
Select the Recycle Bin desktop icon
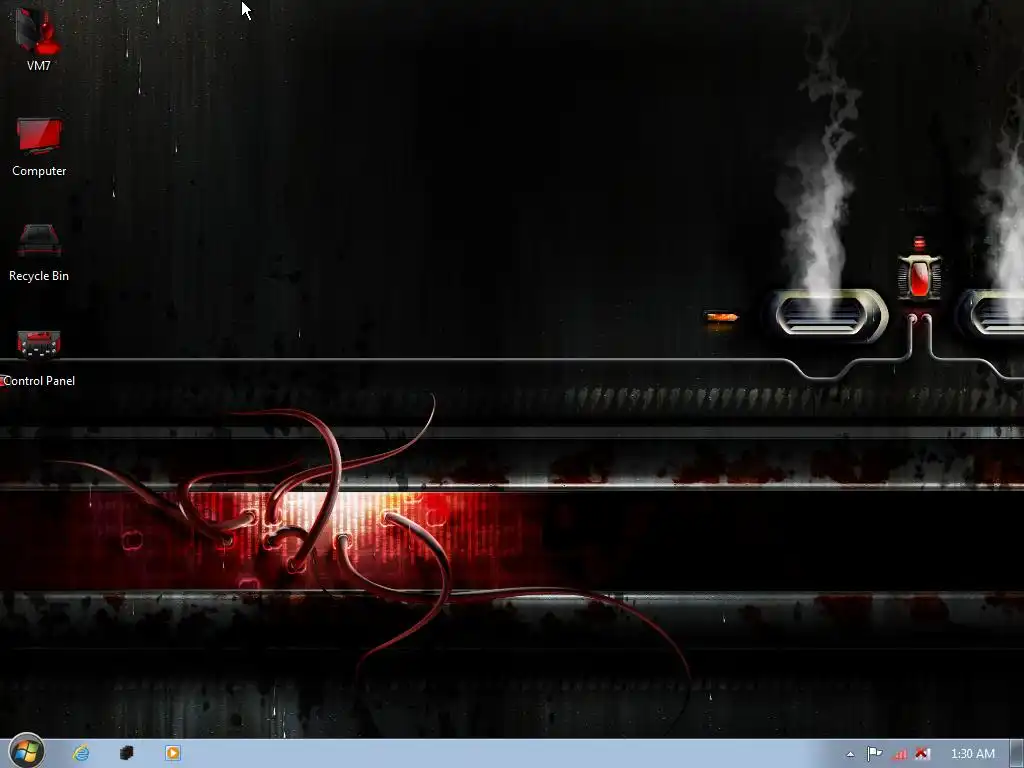[x=39, y=253]
